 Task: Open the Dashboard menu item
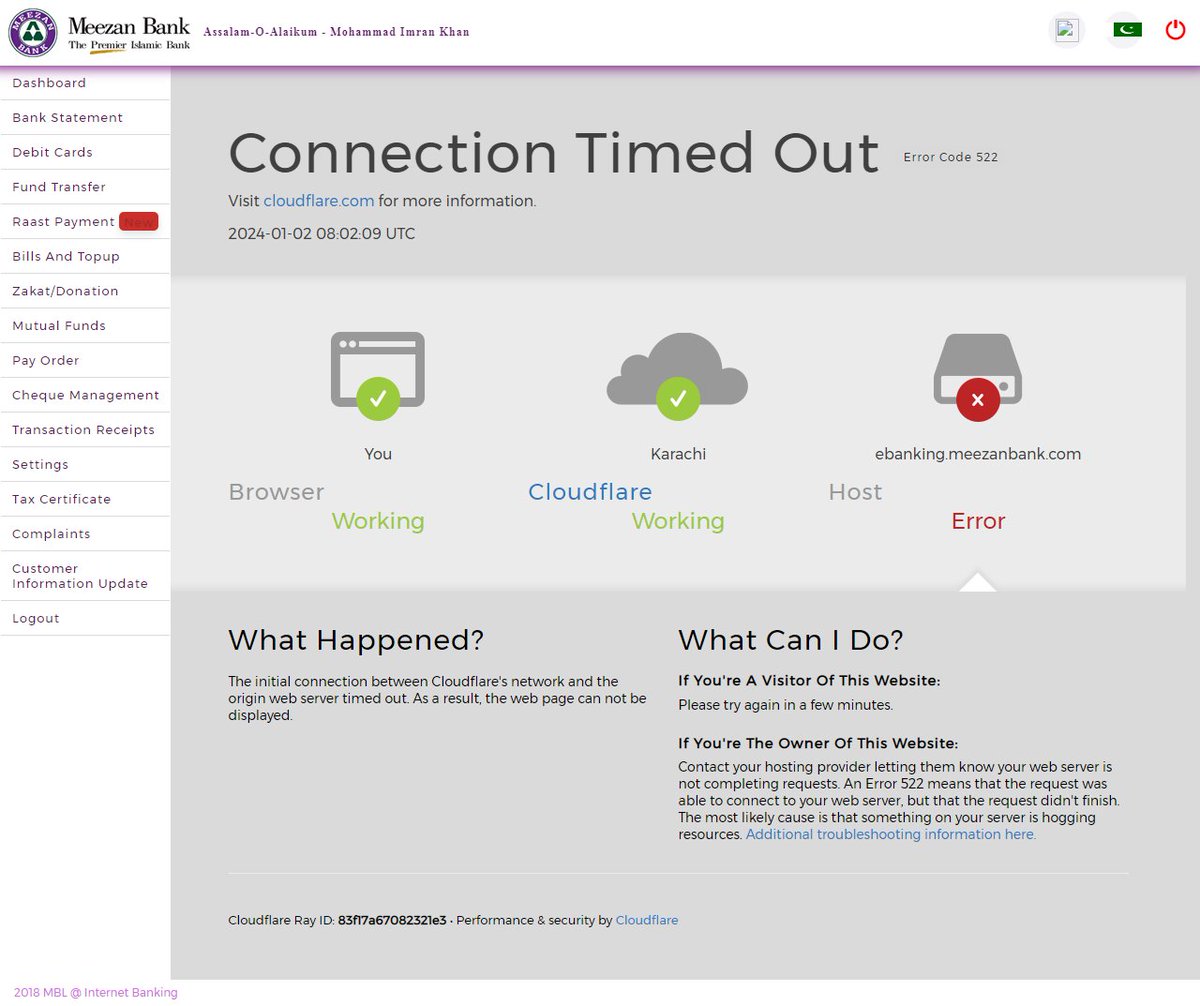[x=85, y=83]
